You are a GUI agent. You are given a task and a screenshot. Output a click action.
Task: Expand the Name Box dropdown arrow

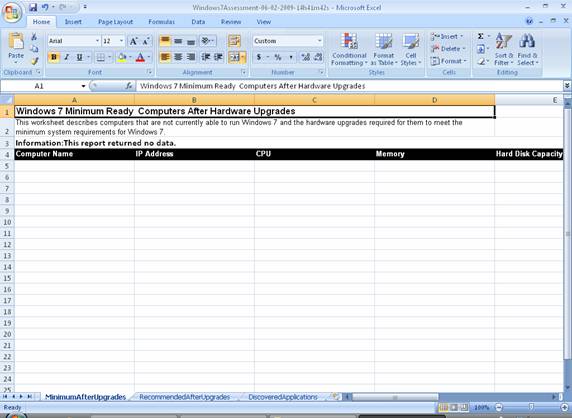(x=84, y=86)
